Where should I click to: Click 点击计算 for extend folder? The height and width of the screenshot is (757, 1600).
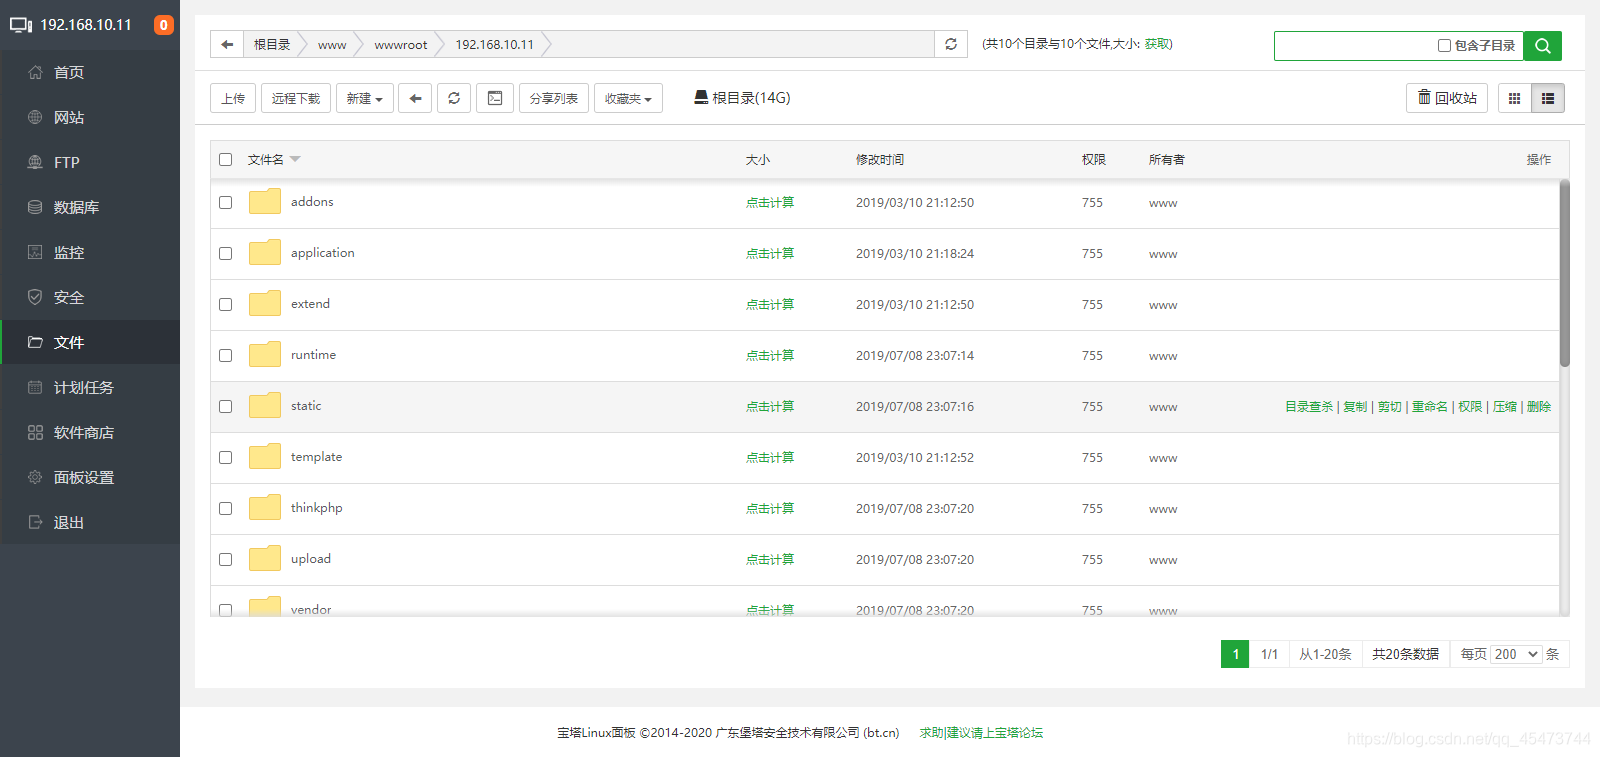click(x=770, y=304)
